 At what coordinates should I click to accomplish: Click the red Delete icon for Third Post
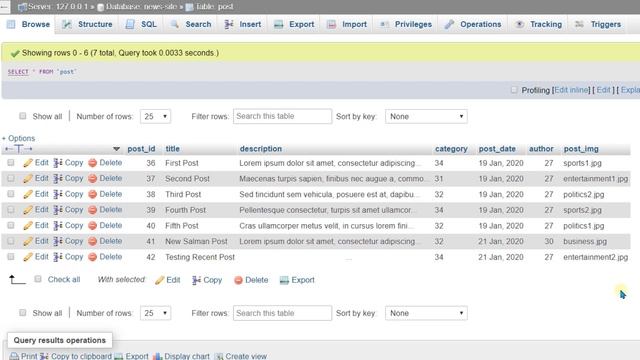[93, 194]
